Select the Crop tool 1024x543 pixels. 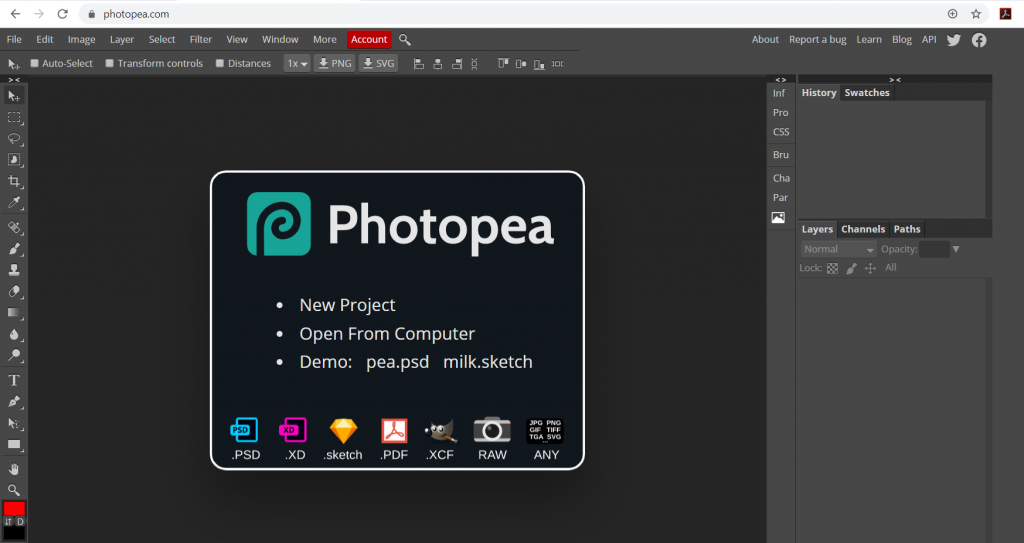(14, 181)
